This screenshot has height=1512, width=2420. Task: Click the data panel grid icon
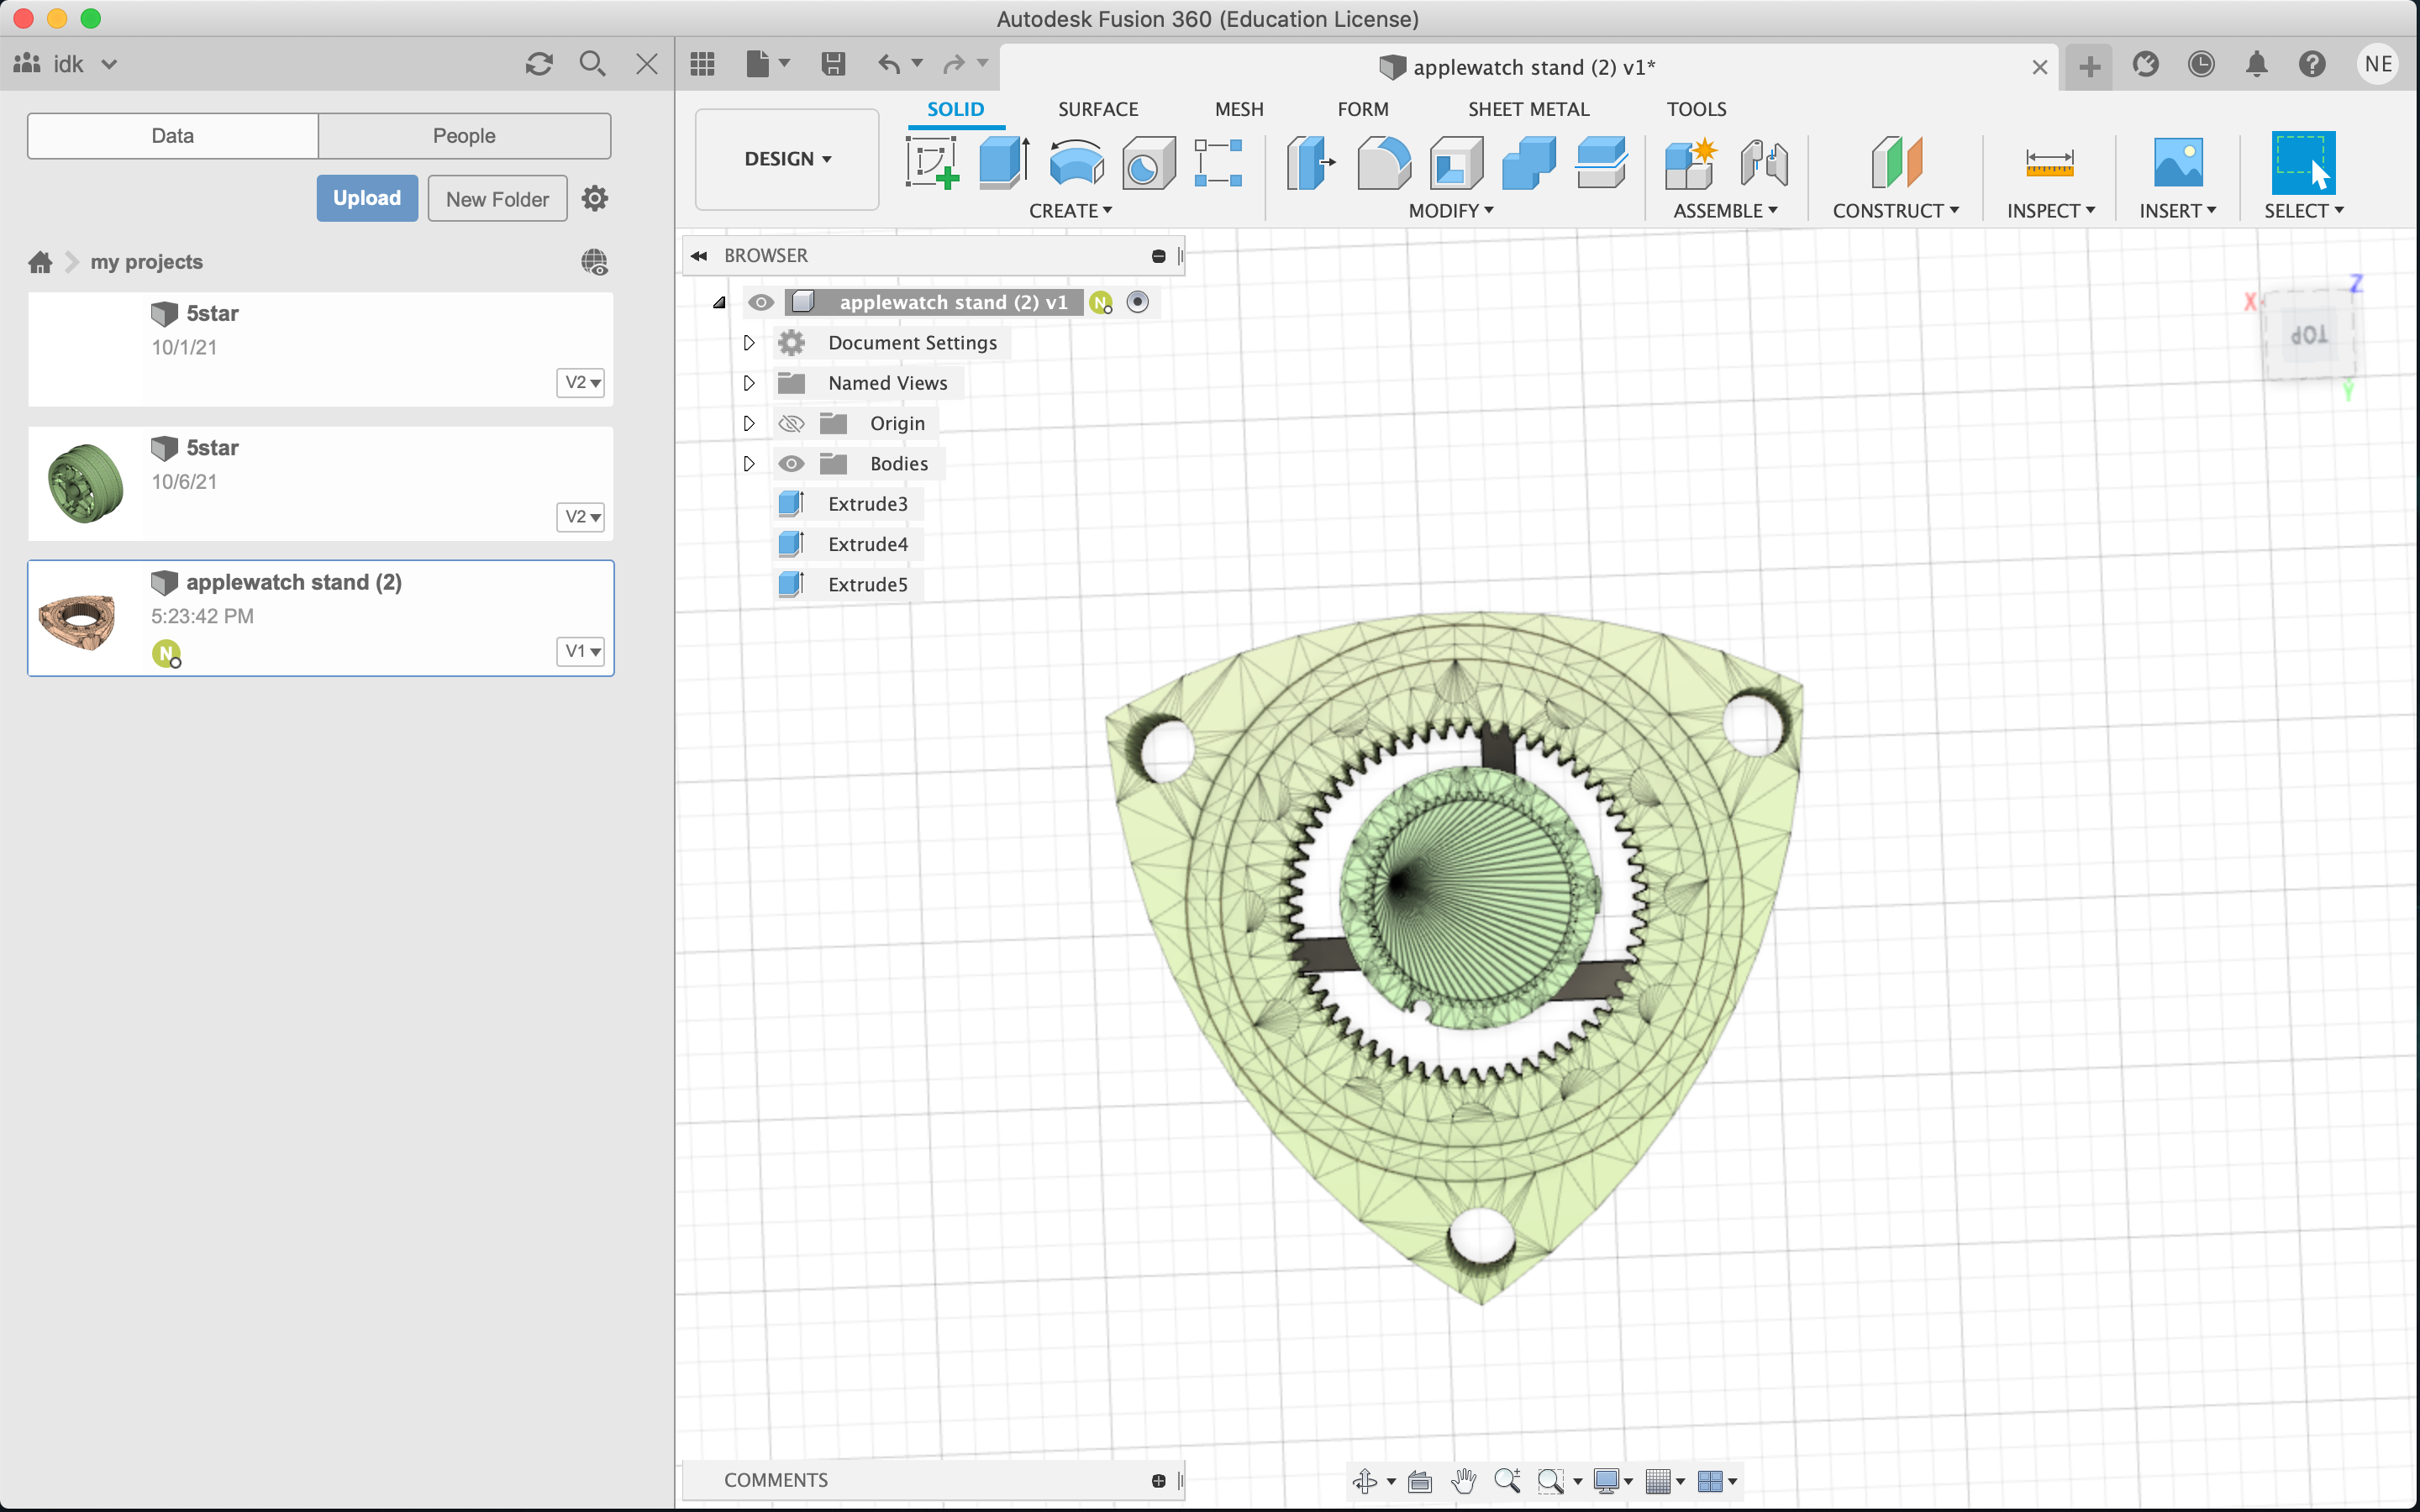pyautogui.click(x=702, y=64)
